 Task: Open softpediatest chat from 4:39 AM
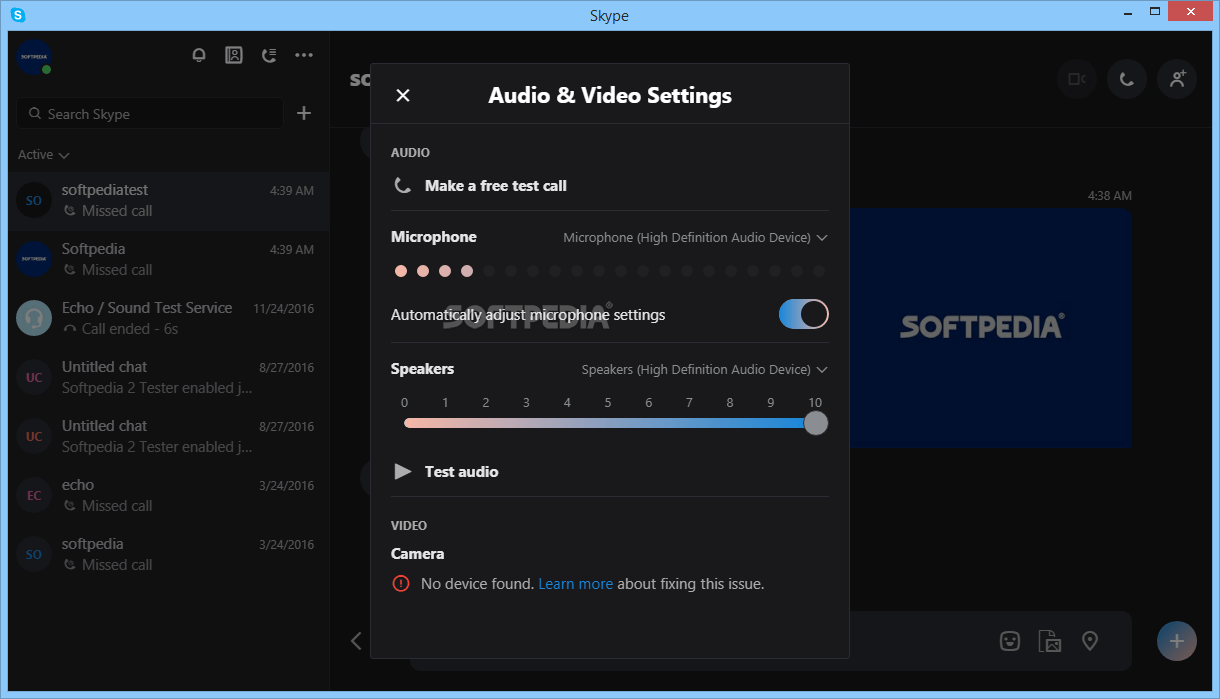pos(169,200)
